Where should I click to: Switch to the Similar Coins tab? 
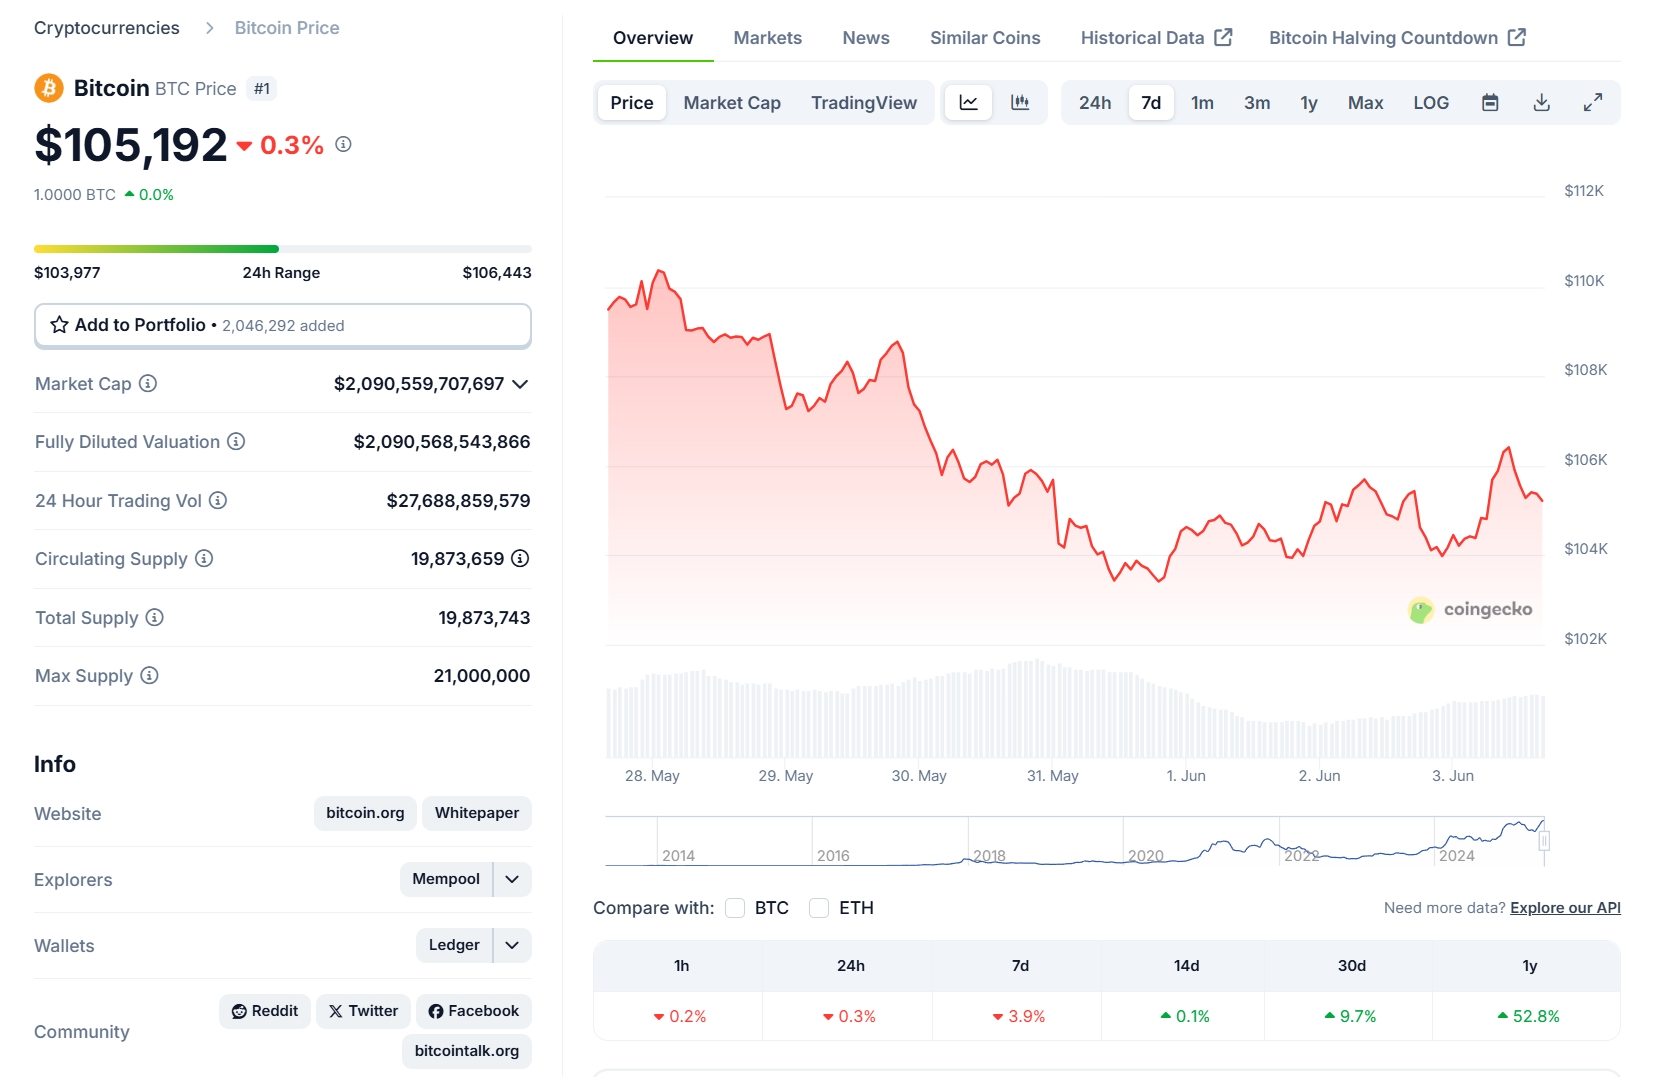pos(985,38)
